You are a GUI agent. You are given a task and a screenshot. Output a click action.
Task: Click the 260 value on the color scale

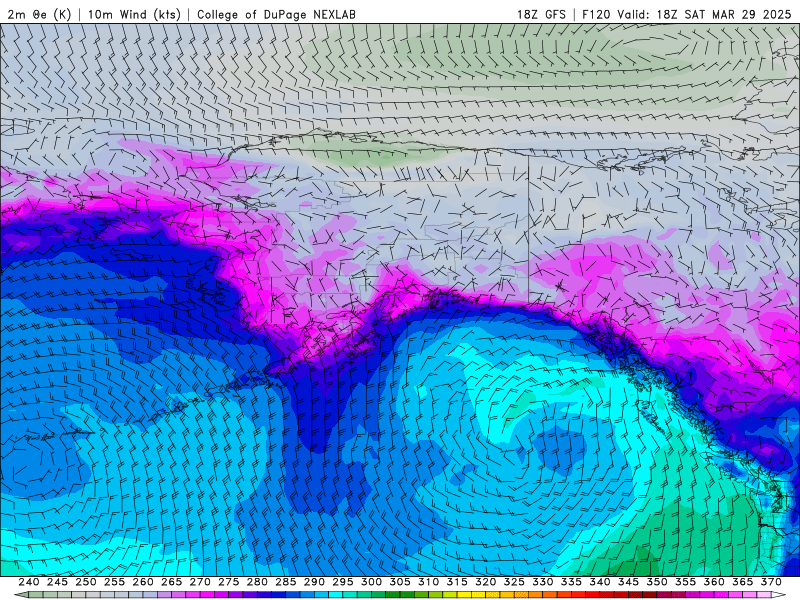(143, 582)
